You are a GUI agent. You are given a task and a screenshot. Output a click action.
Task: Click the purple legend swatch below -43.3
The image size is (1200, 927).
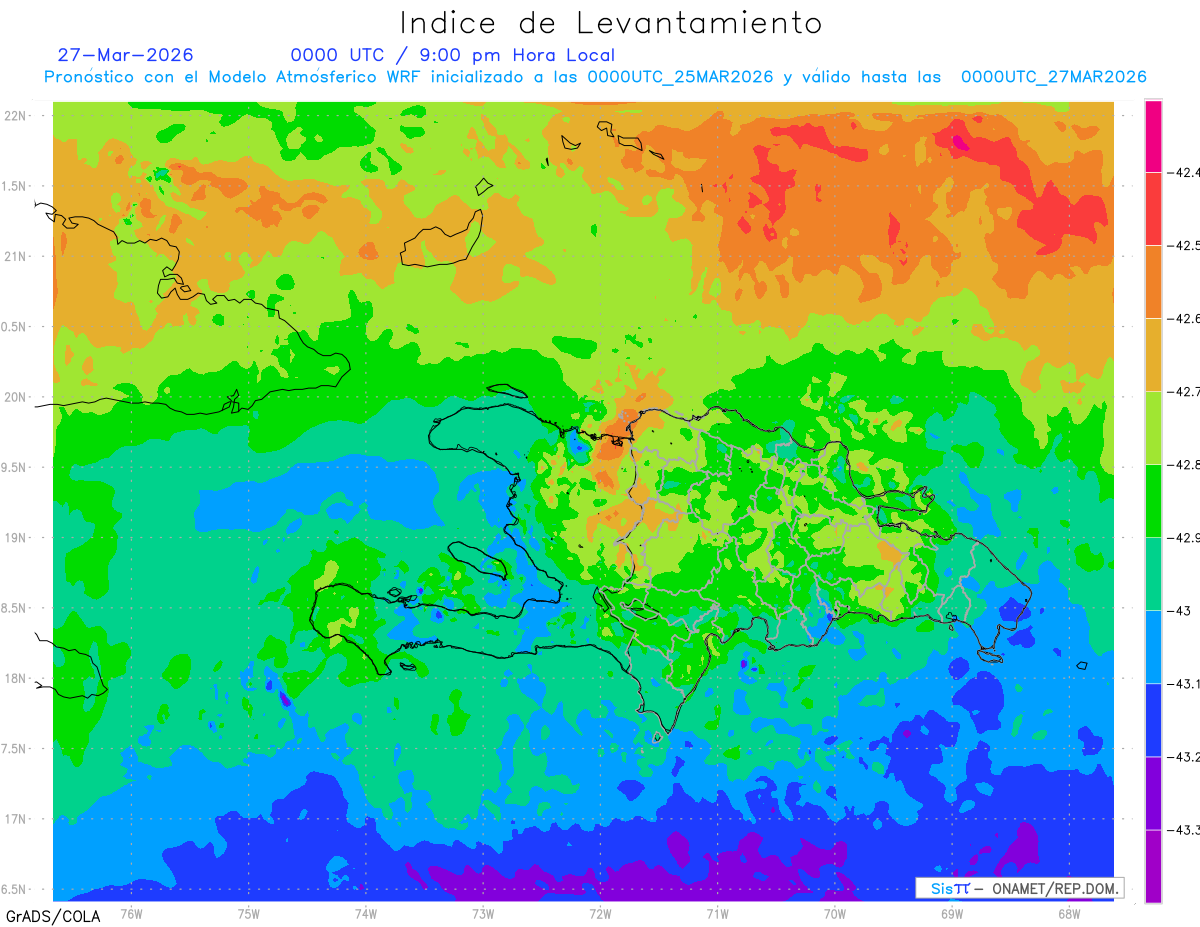click(1153, 866)
